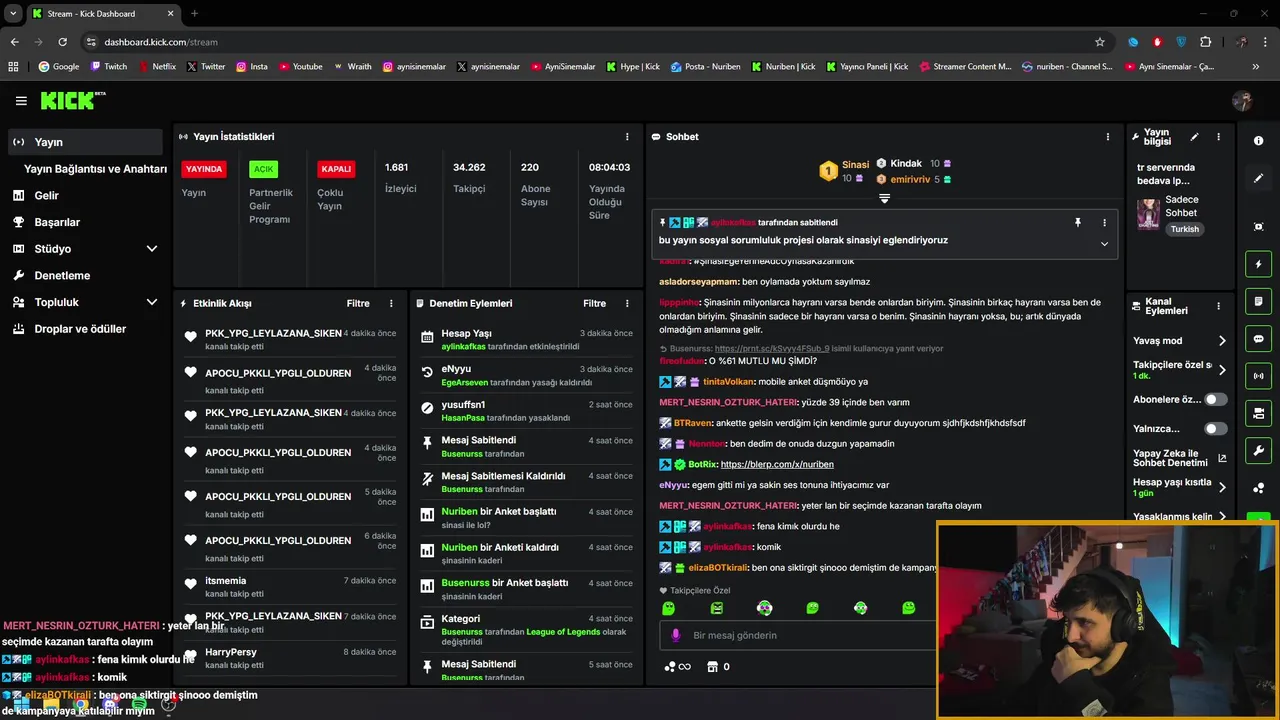
Task: Click the channel points infinity icon below chat
Action: pos(678,666)
